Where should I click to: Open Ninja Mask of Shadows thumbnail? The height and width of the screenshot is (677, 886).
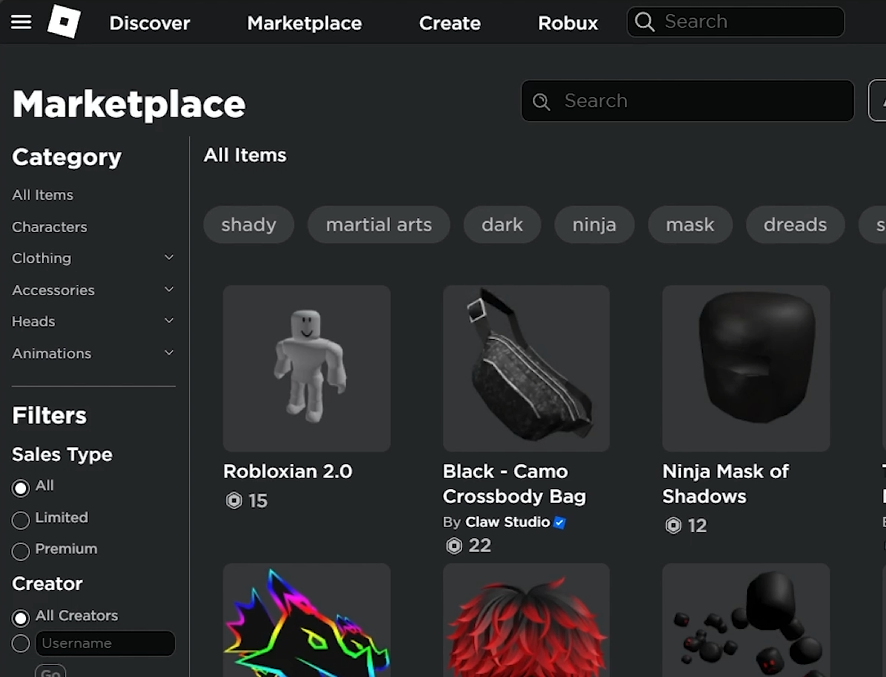tap(746, 368)
